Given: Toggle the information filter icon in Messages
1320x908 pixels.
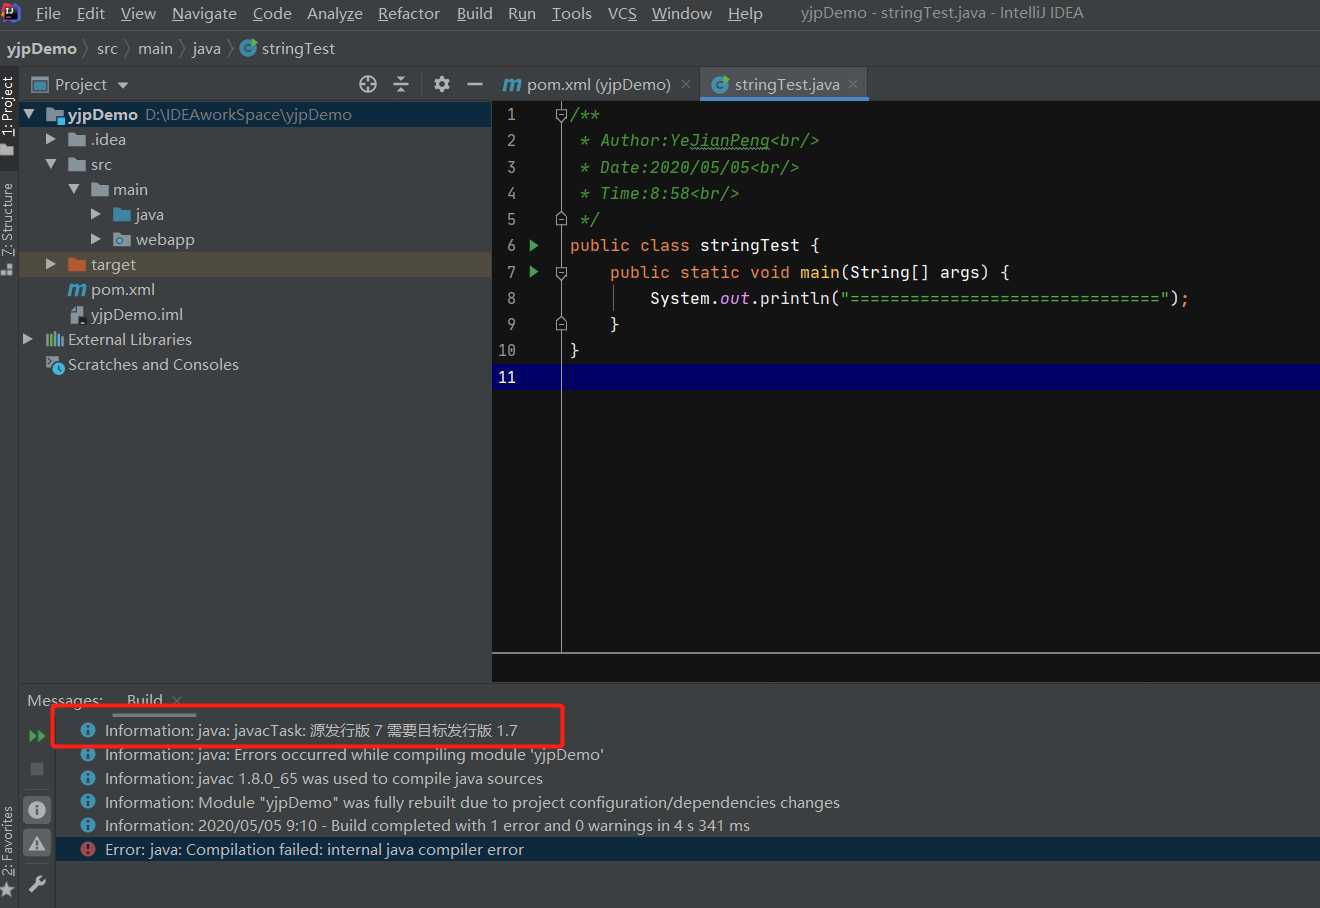Looking at the screenshot, I should [x=37, y=809].
